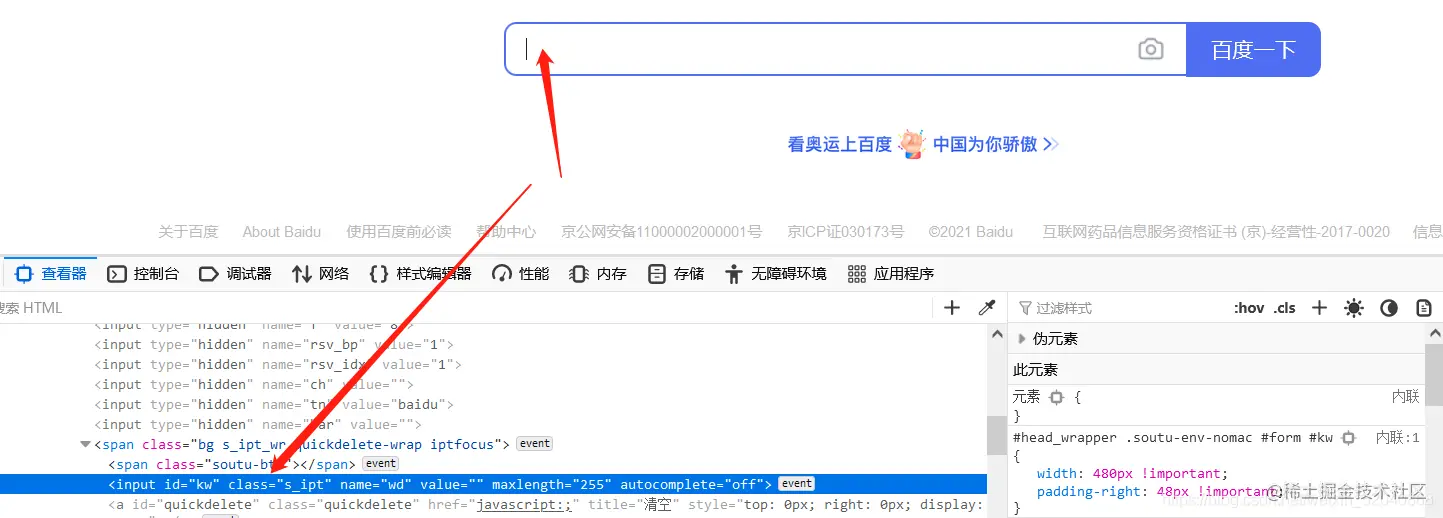Toggle print media simulation page icon
This screenshot has width=1443, height=518.
1424,308
